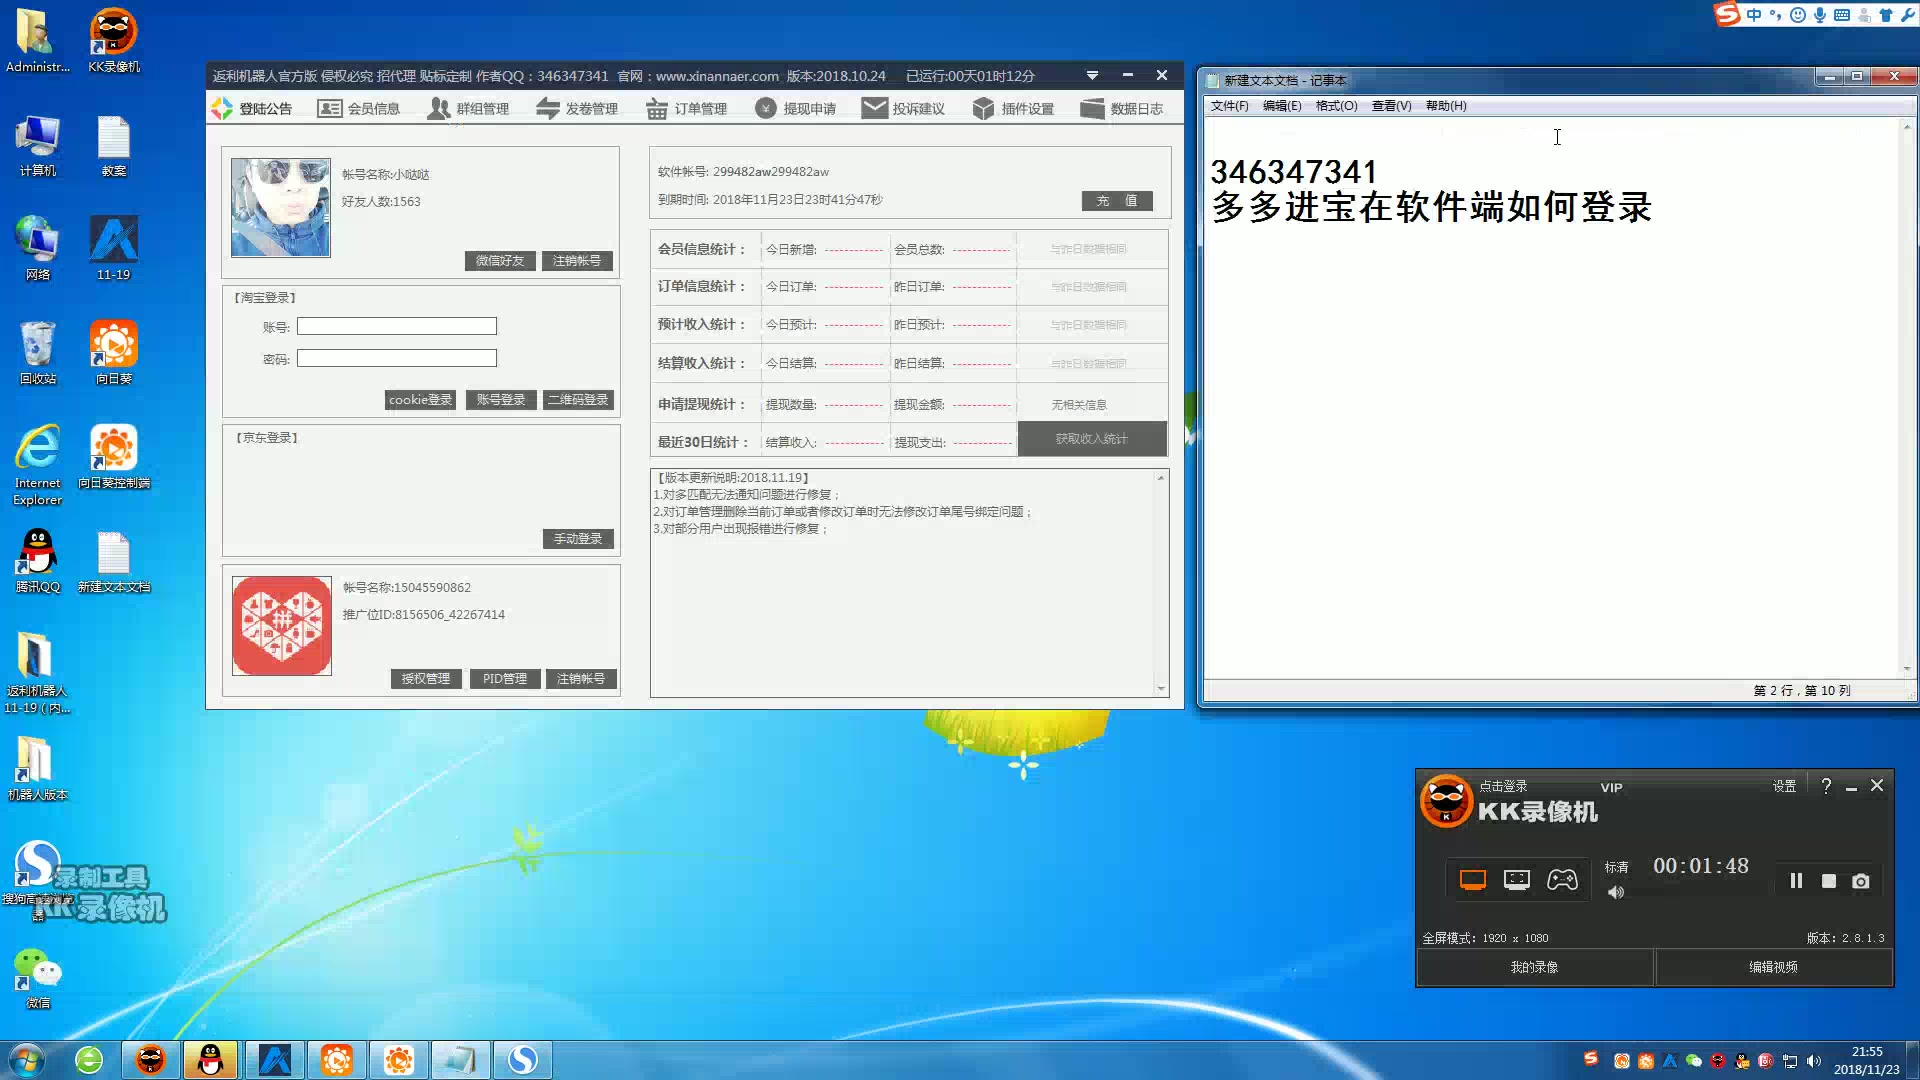Open the 数据日志 tab
The image size is (1920, 1080).
tap(1122, 108)
